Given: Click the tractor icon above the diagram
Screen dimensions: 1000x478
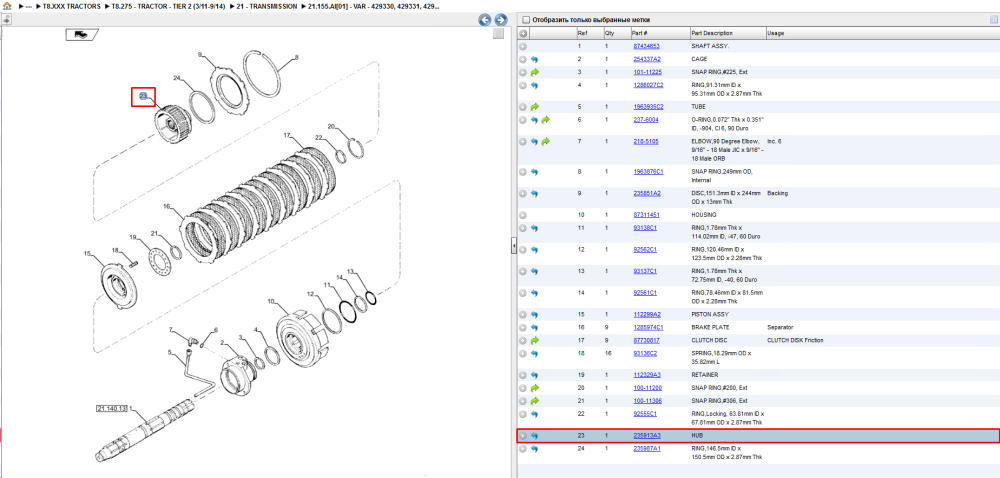Looking at the screenshot, I should 82,34.
